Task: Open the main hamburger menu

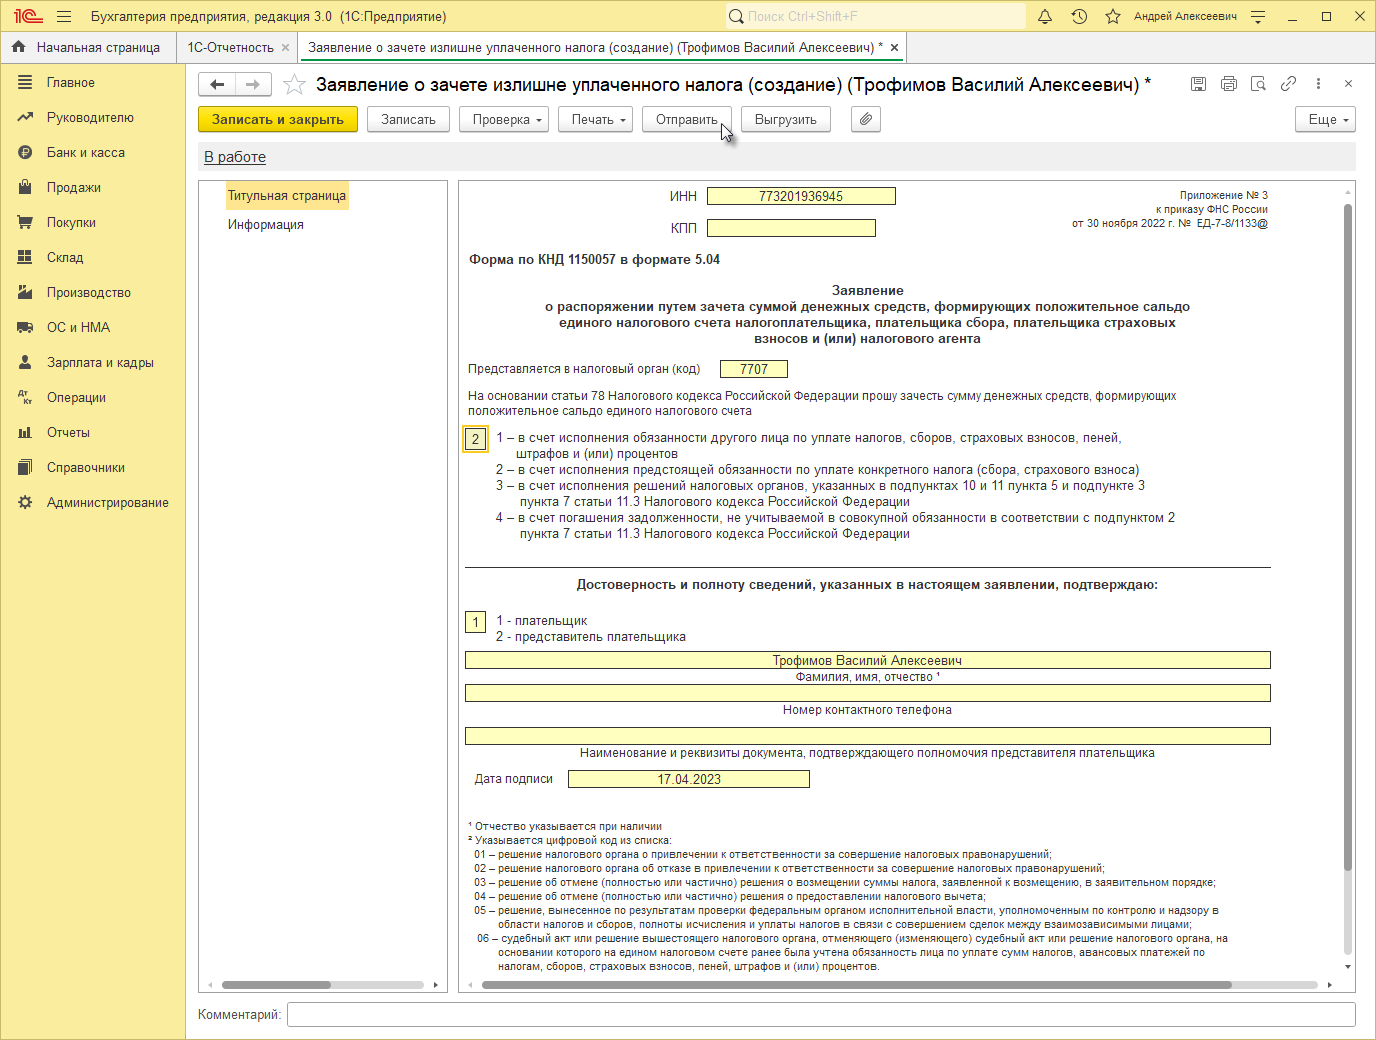Action: click(x=64, y=16)
